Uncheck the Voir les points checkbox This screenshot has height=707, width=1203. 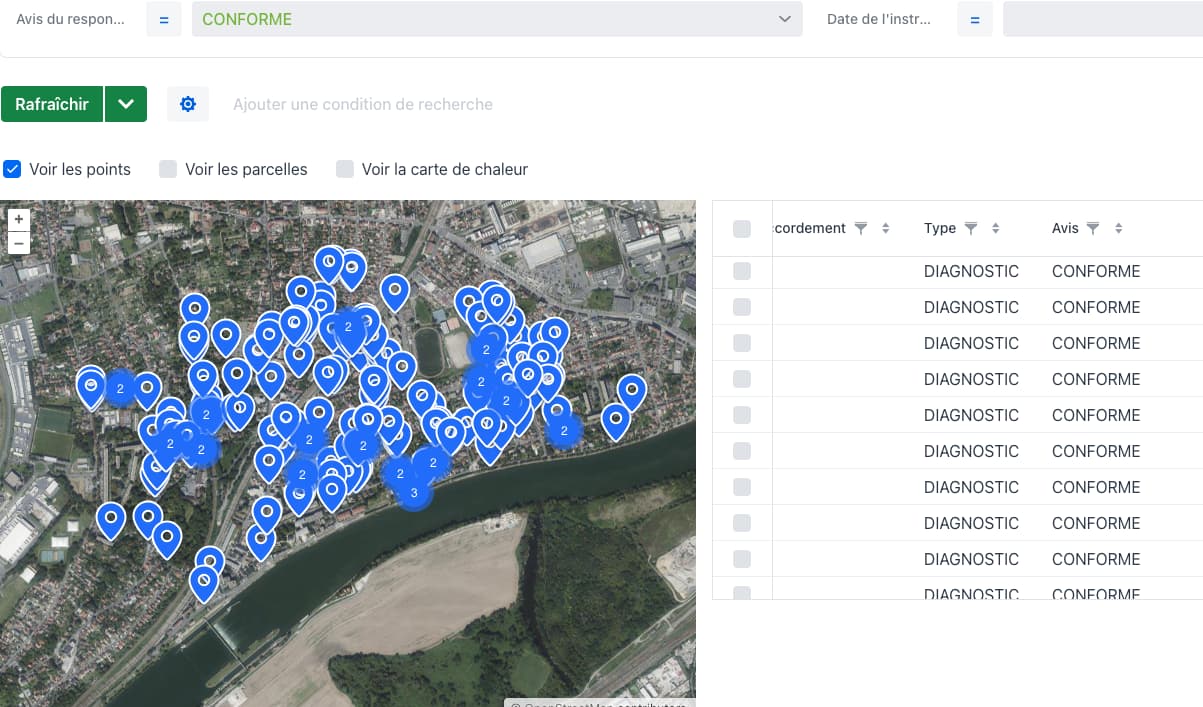coord(12,169)
